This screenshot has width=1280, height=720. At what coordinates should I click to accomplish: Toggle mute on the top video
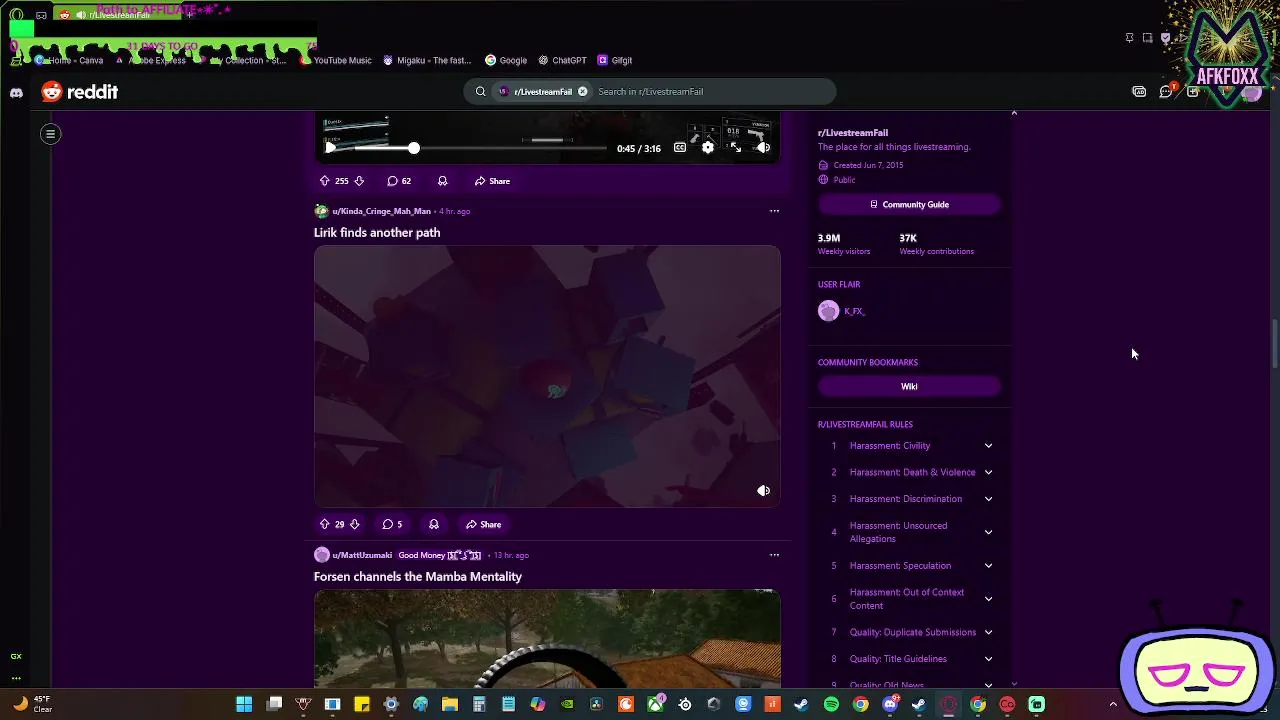pyautogui.click(x=763, y=148)
